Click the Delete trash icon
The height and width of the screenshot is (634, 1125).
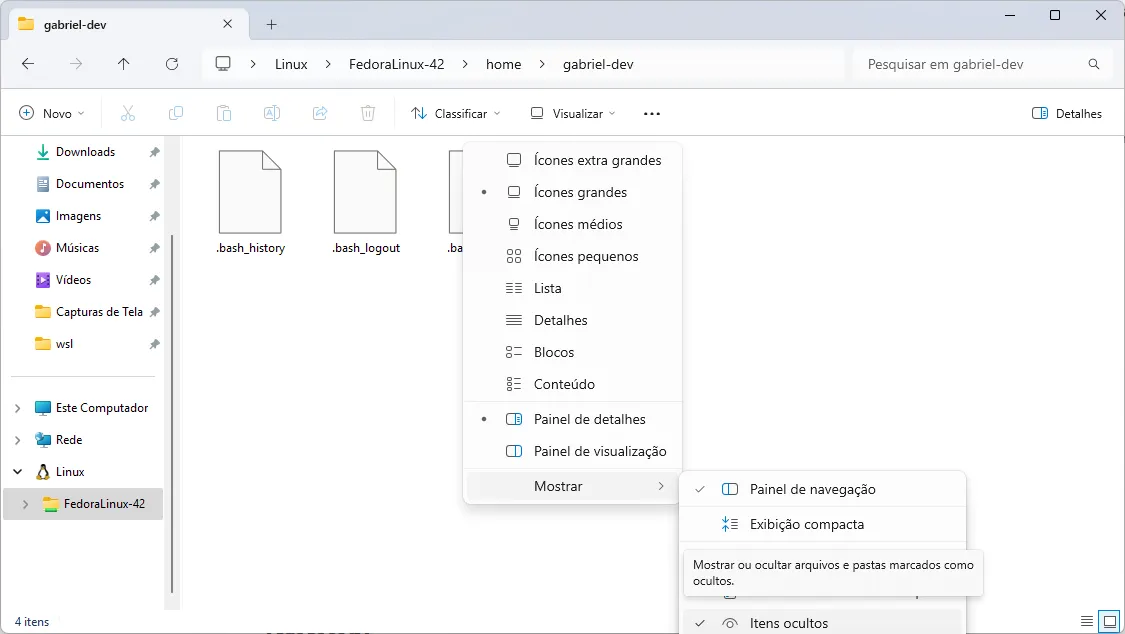pos(368,113)
